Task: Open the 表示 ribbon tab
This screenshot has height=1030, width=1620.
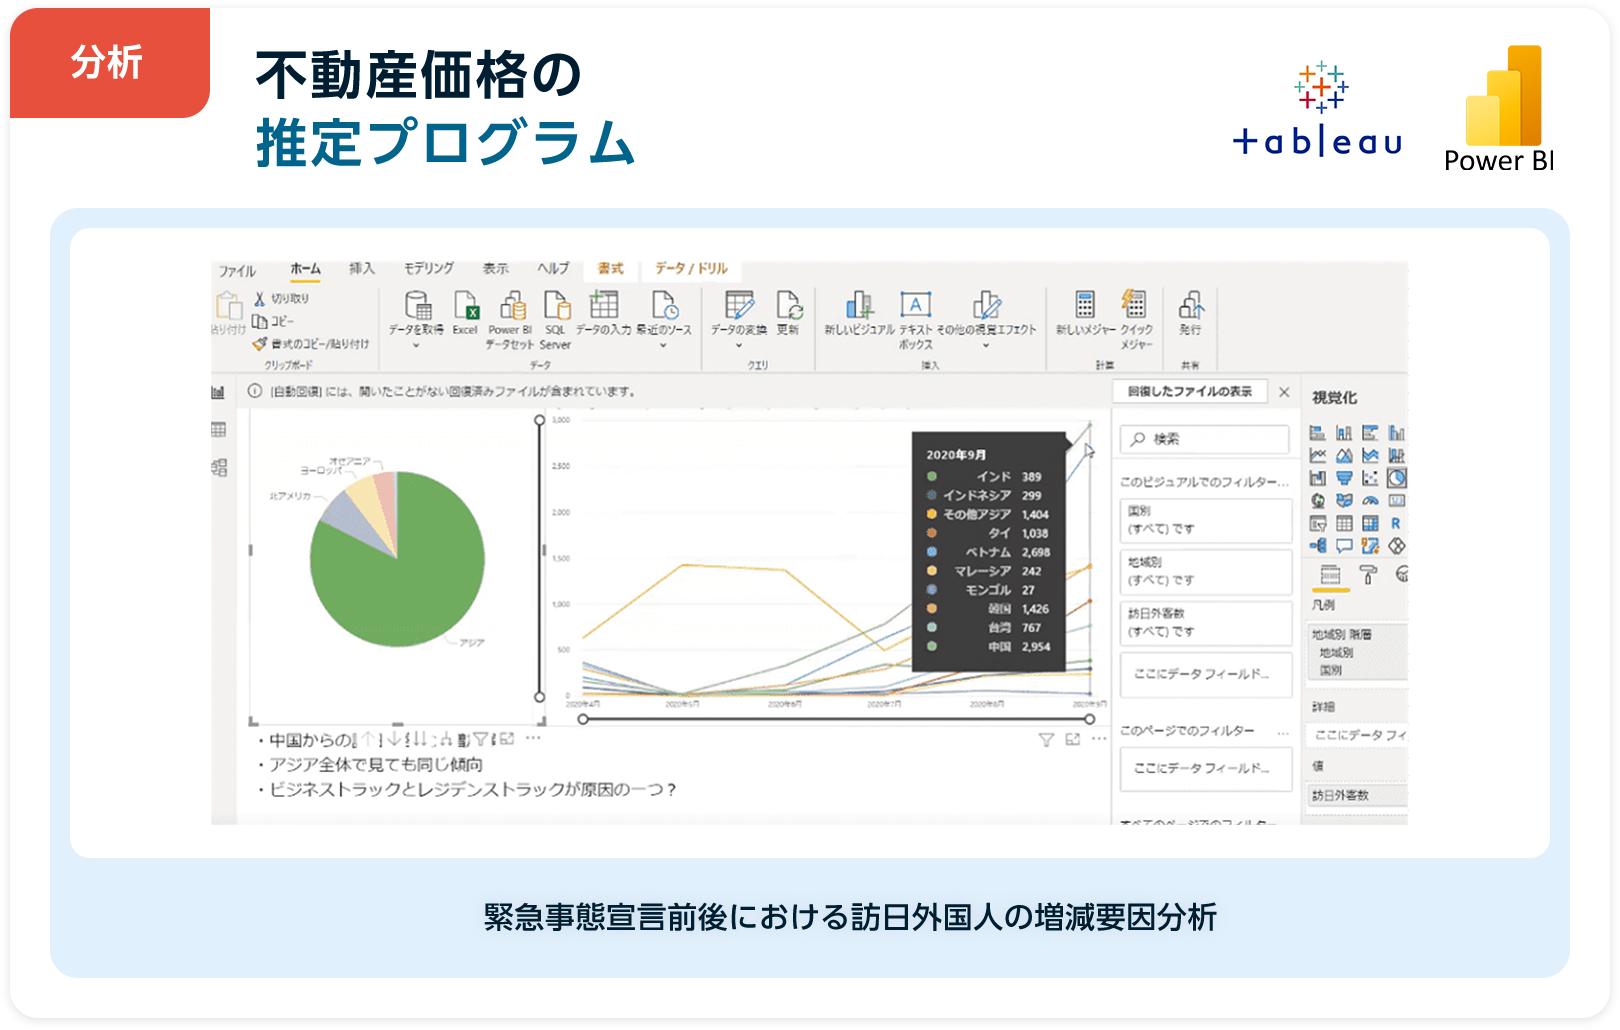Action: pos(495,269)
